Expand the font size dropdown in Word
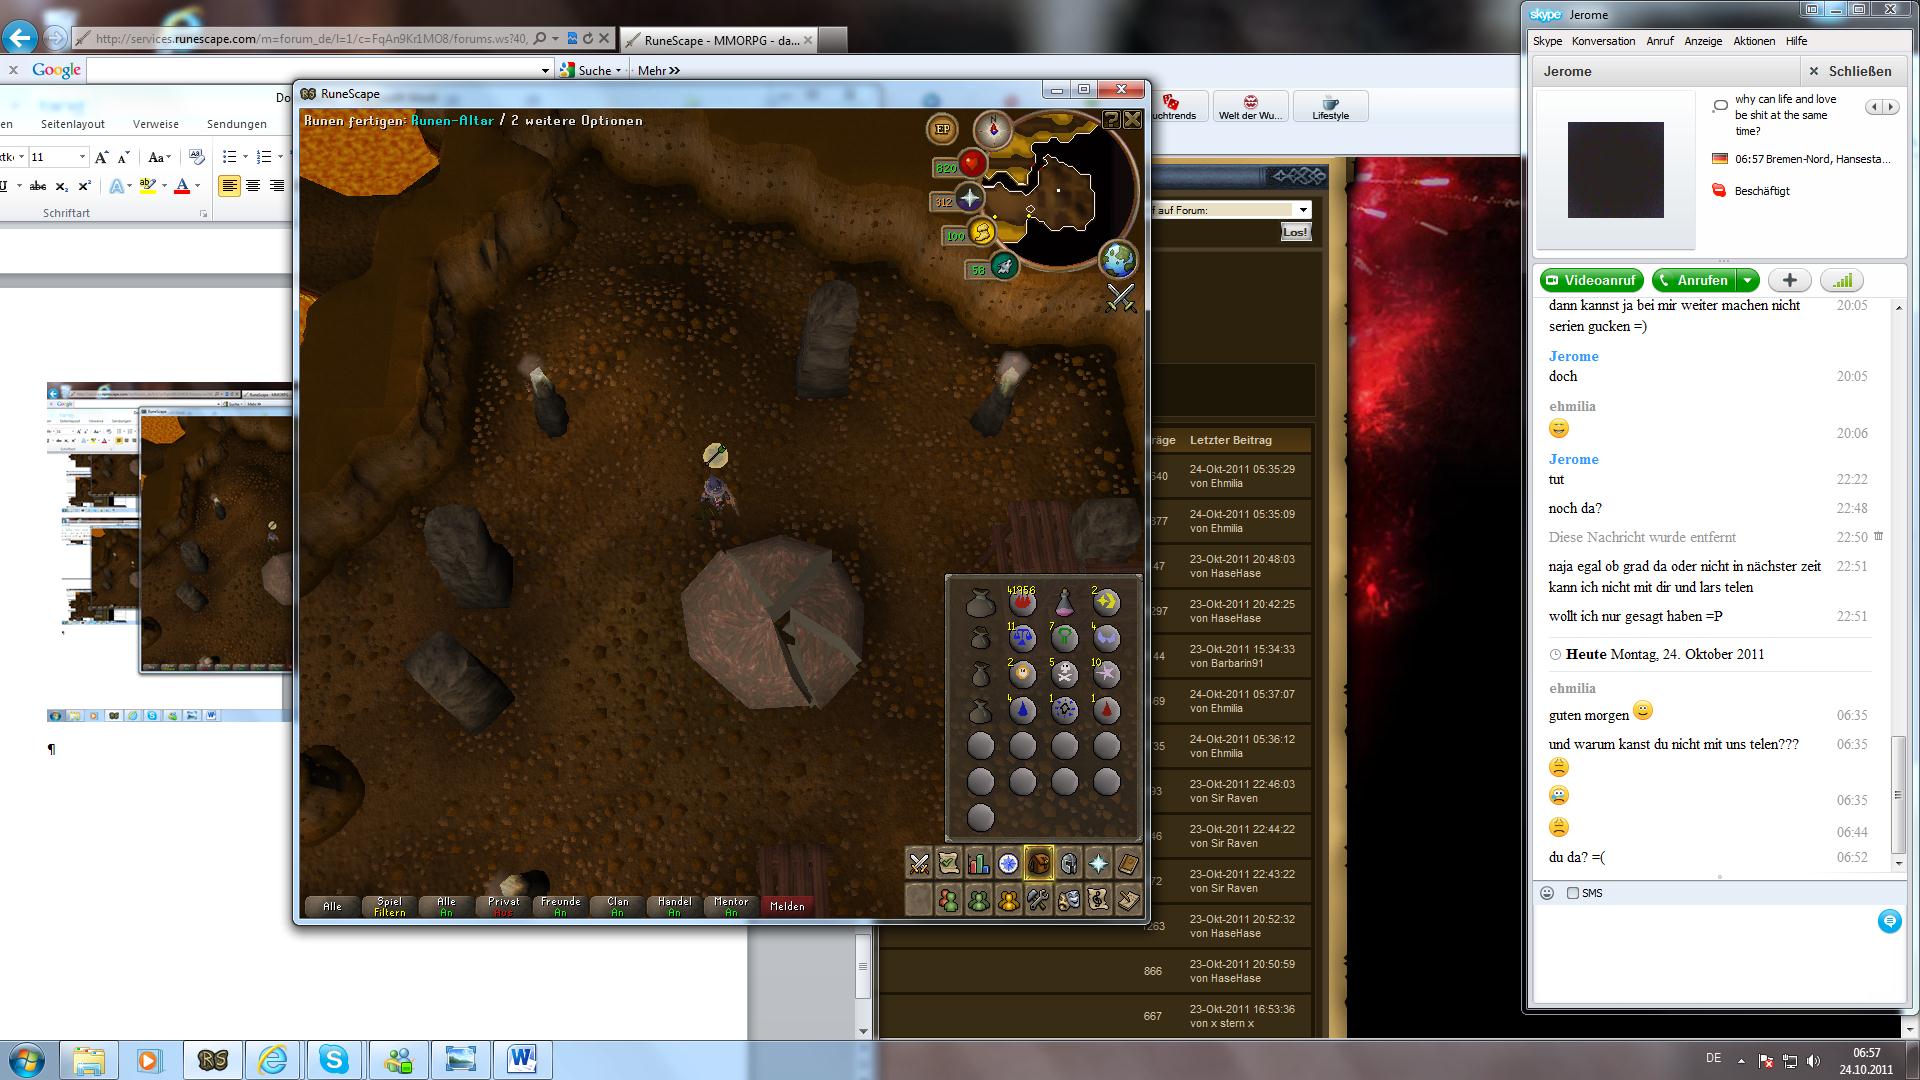 82,157
